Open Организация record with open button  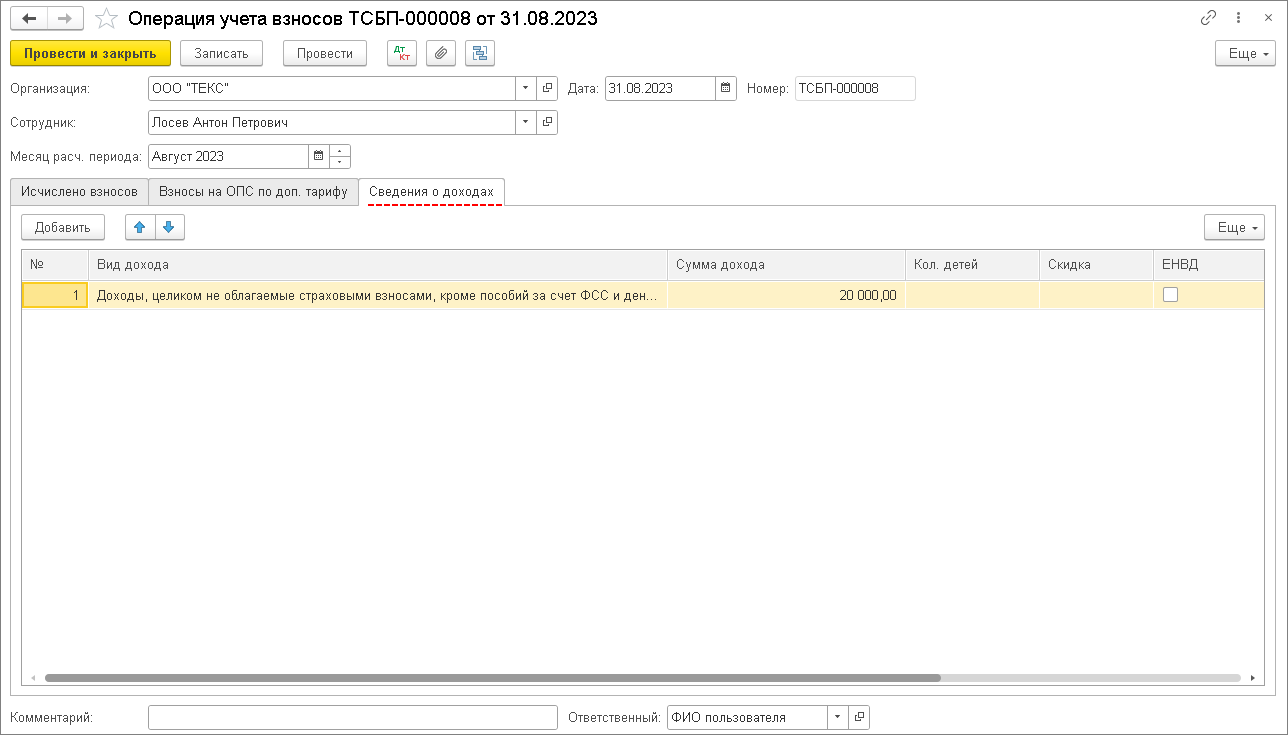(x=547, y=88)
